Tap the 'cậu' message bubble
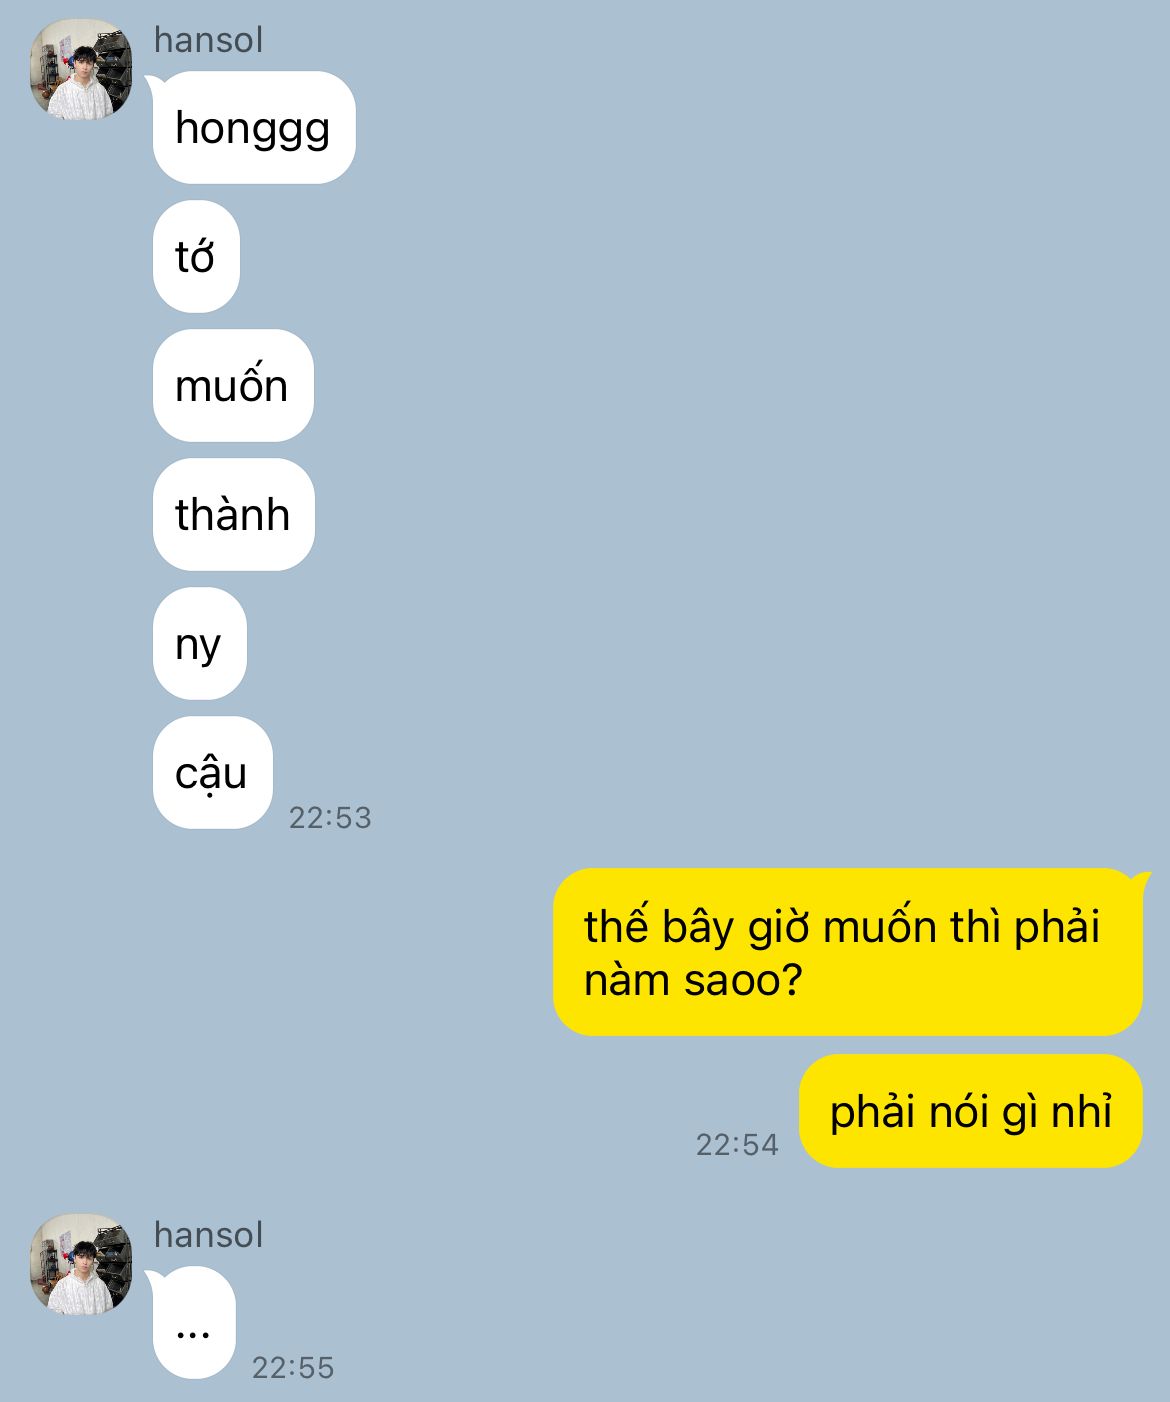Screen dimensions: 1170x1402 [x=212, y=773]
